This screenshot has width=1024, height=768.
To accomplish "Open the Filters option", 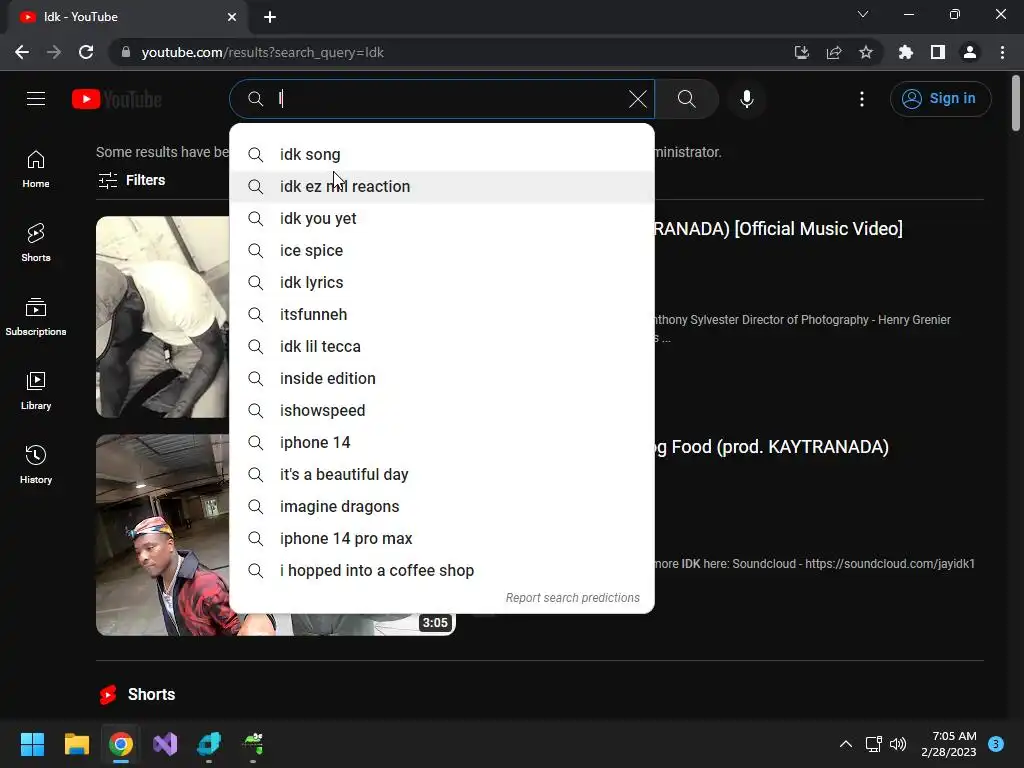I will pos(131,180).
